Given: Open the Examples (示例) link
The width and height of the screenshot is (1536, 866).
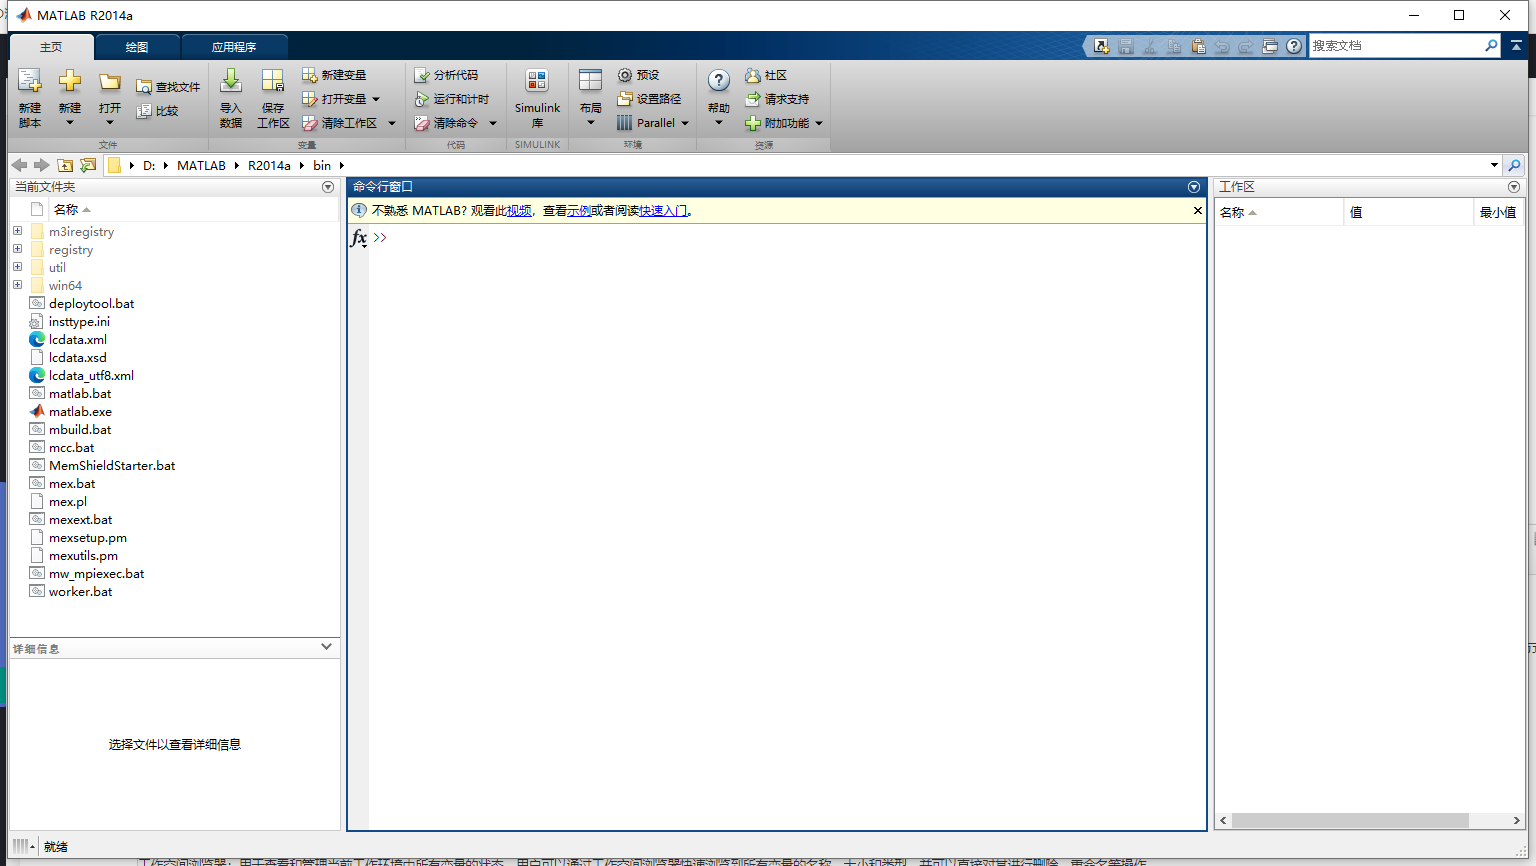Looking at the screenshot, I should [579, 211].
